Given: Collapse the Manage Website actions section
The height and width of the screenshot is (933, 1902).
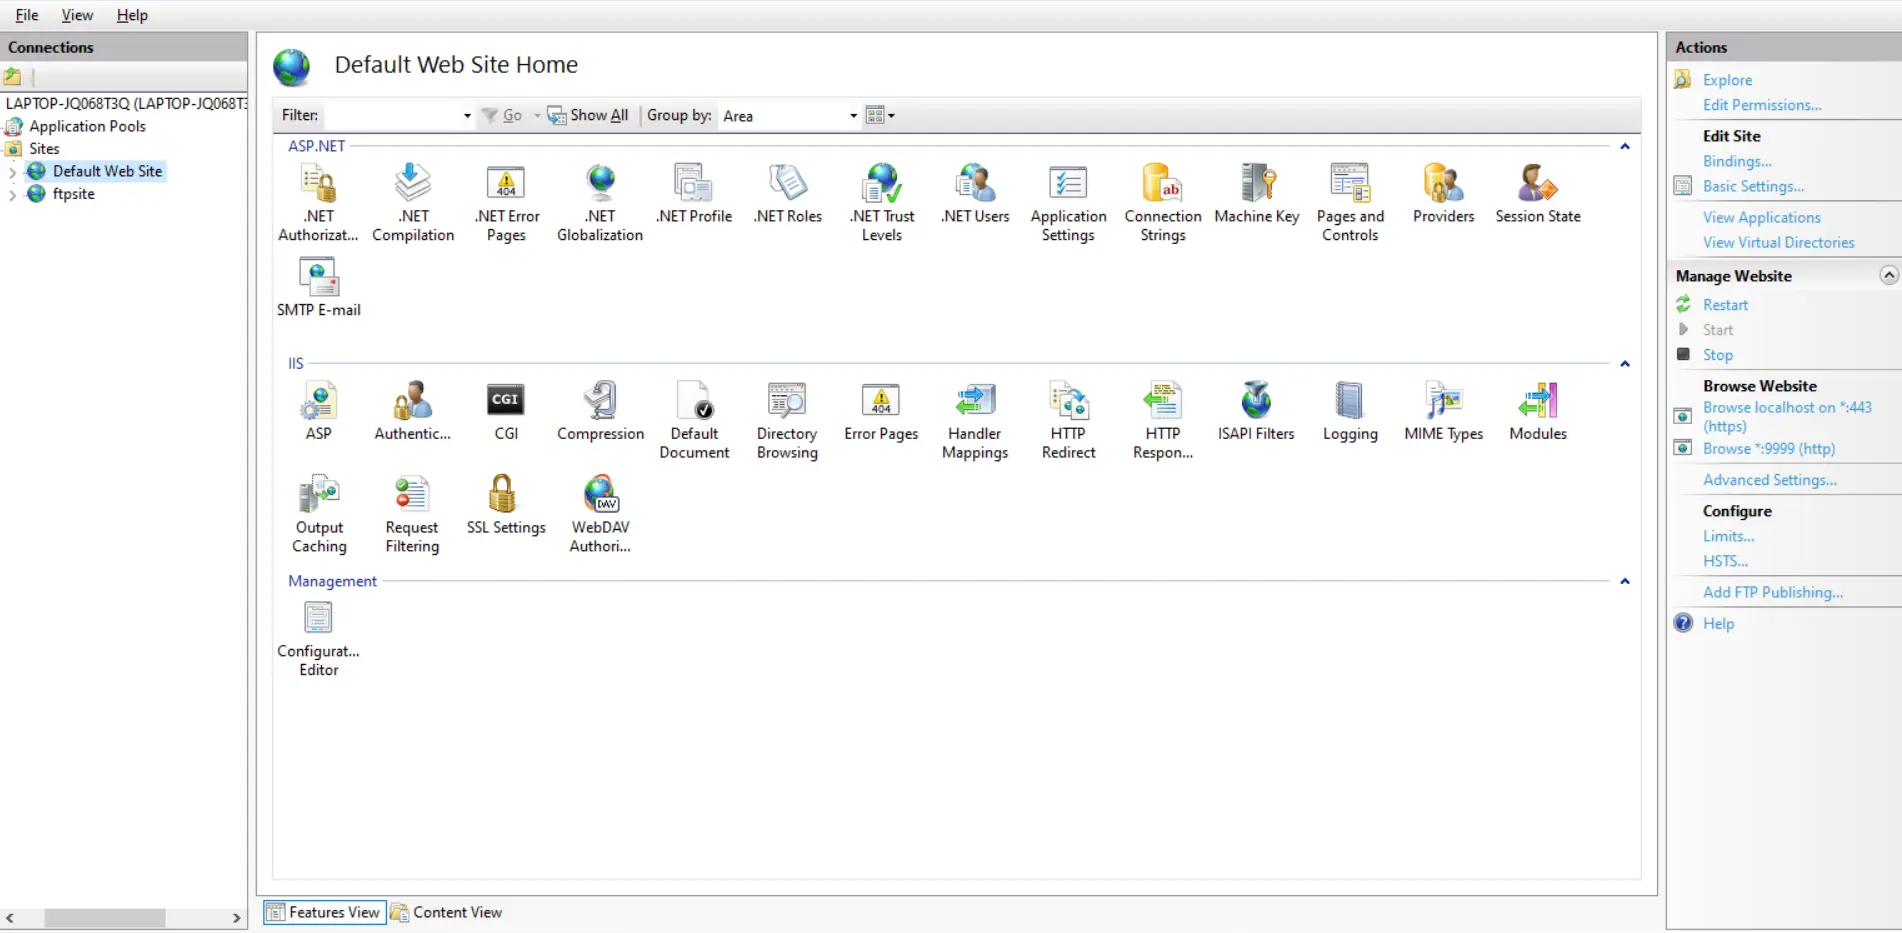Looking at the screenshot, I should (x=1887, y=275).
